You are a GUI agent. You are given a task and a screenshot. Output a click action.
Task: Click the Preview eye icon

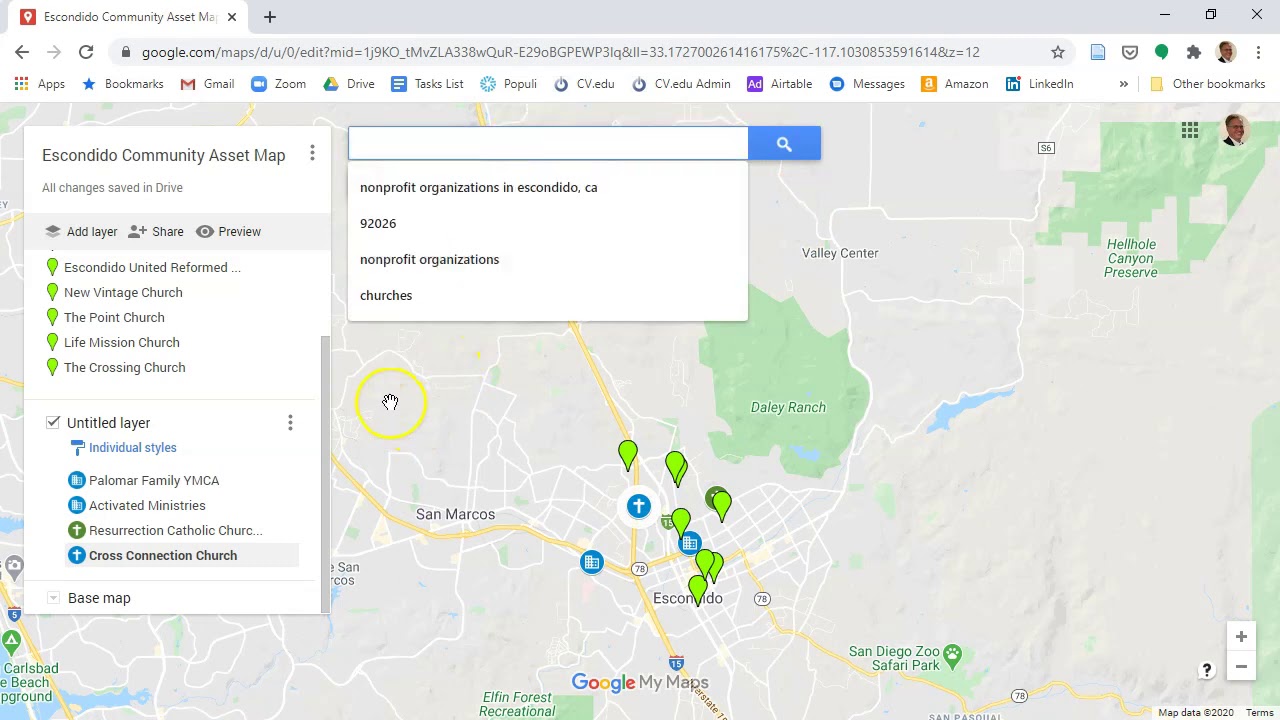tap(205, 231)
